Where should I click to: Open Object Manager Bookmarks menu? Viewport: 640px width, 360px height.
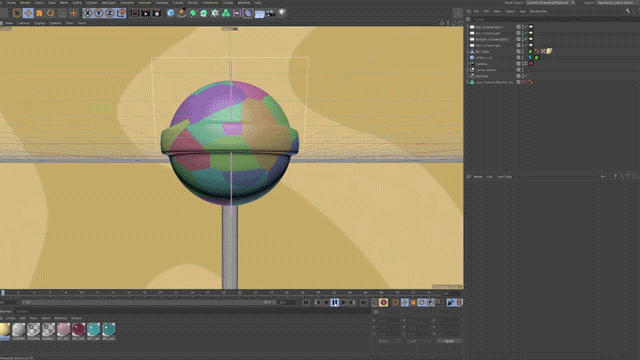[538, 11]
